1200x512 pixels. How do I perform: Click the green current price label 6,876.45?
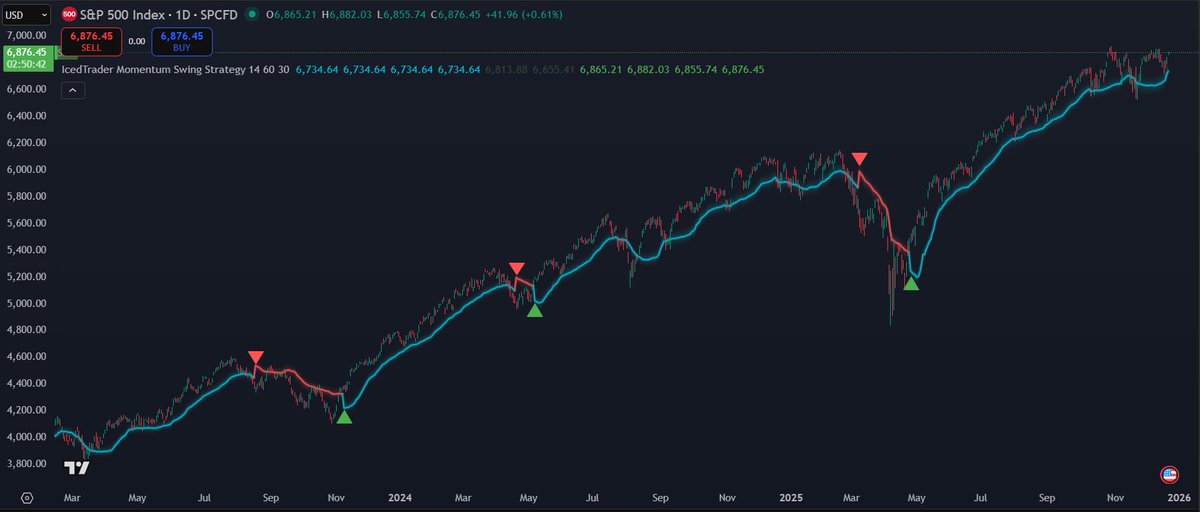click(25, 51)
